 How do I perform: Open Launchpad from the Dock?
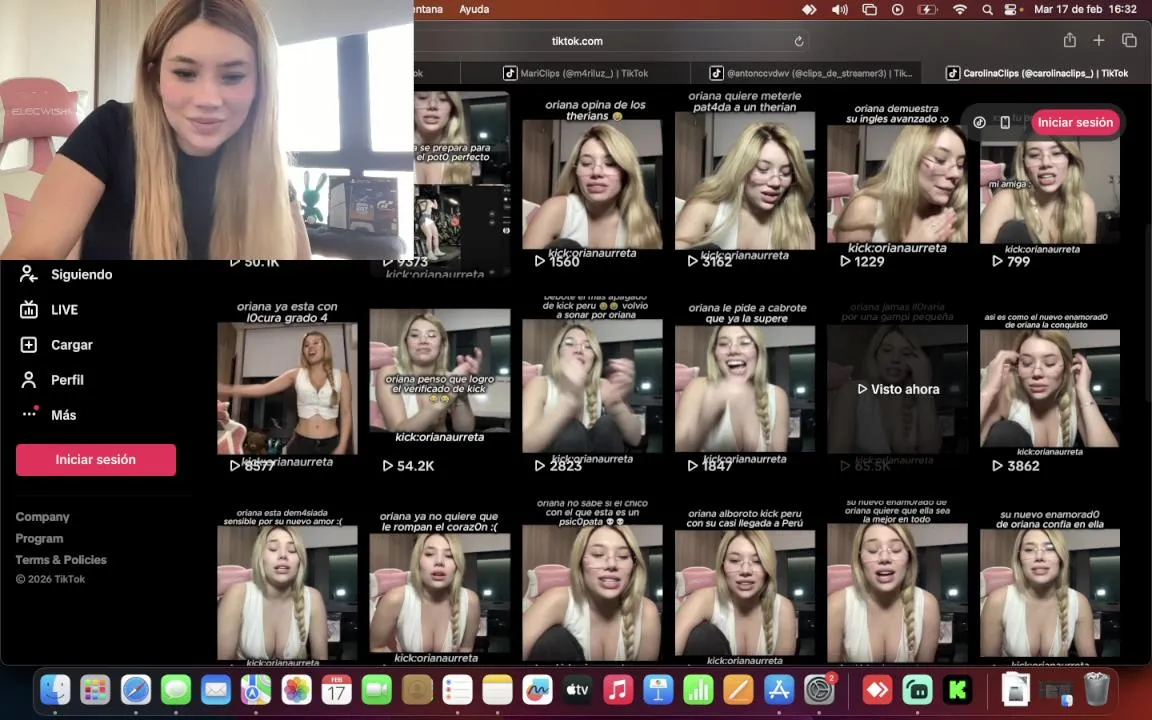coord(96,691)
